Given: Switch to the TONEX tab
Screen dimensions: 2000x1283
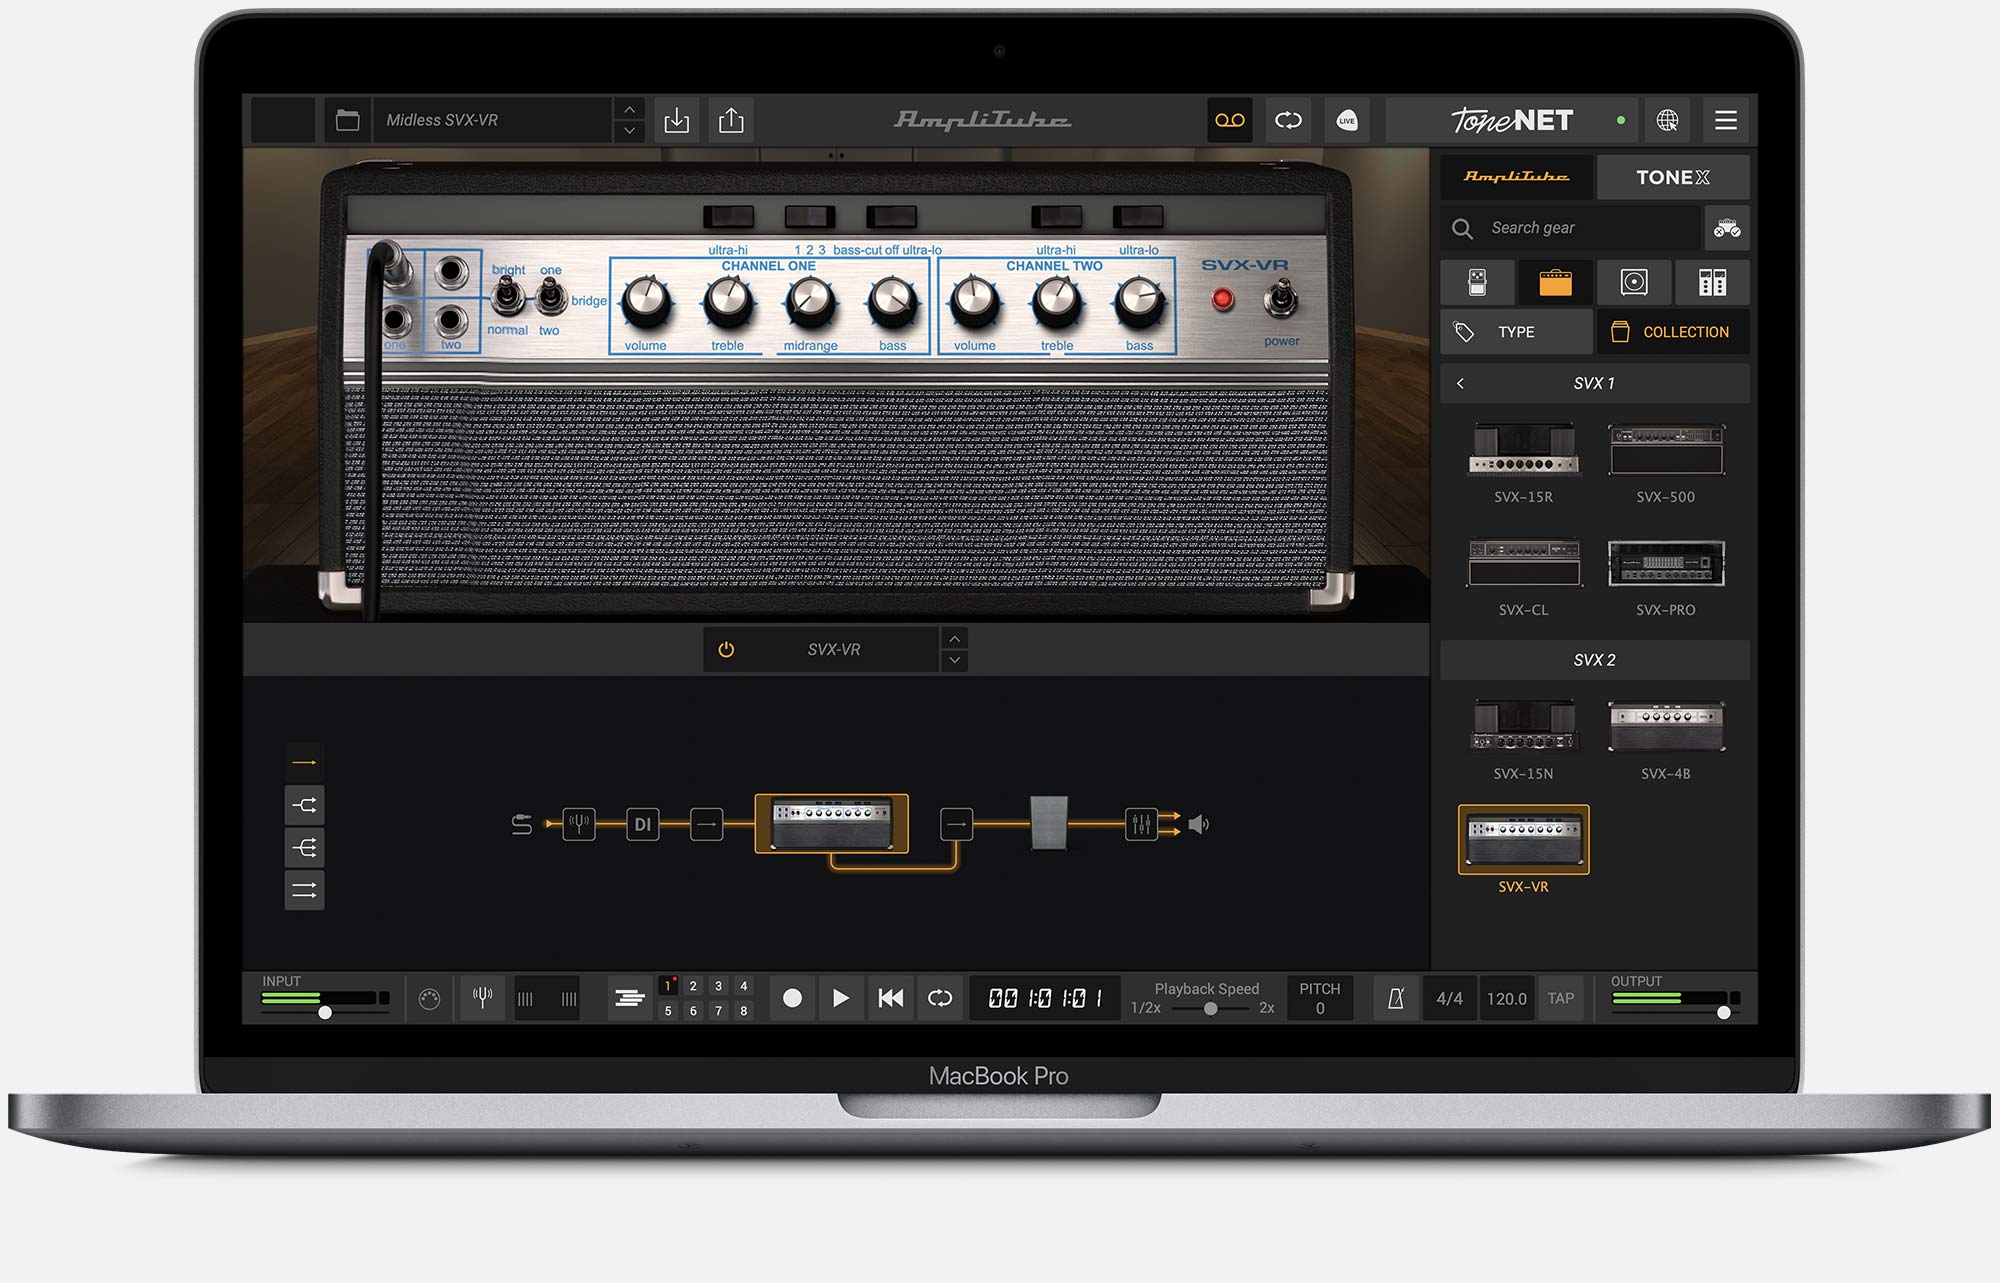Looking at the screenshot, I should [x=1672, y=177].
